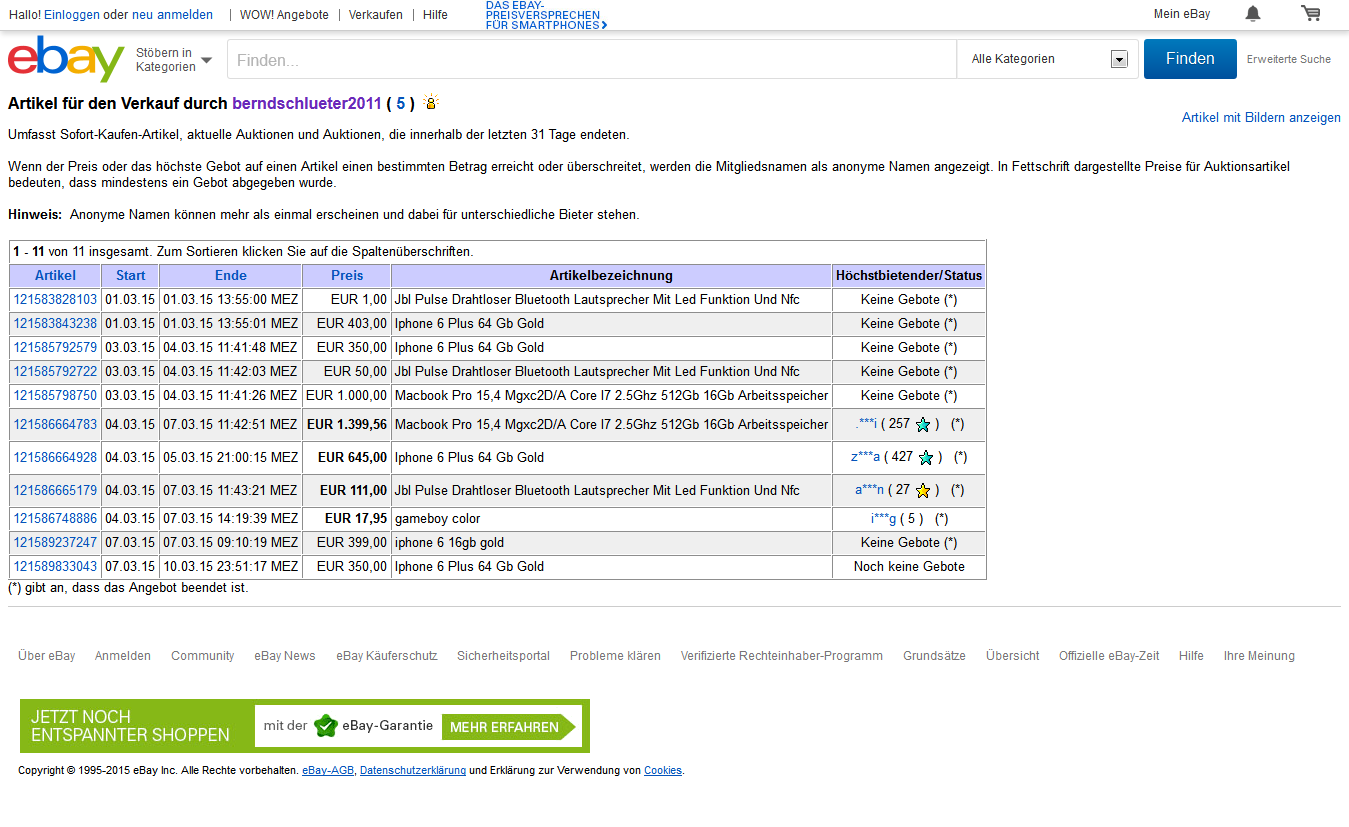Image resolution: width=1349 pixels, height=827 pixels.
Task: Open item 121589237247
Action: (x=55, y=542)
